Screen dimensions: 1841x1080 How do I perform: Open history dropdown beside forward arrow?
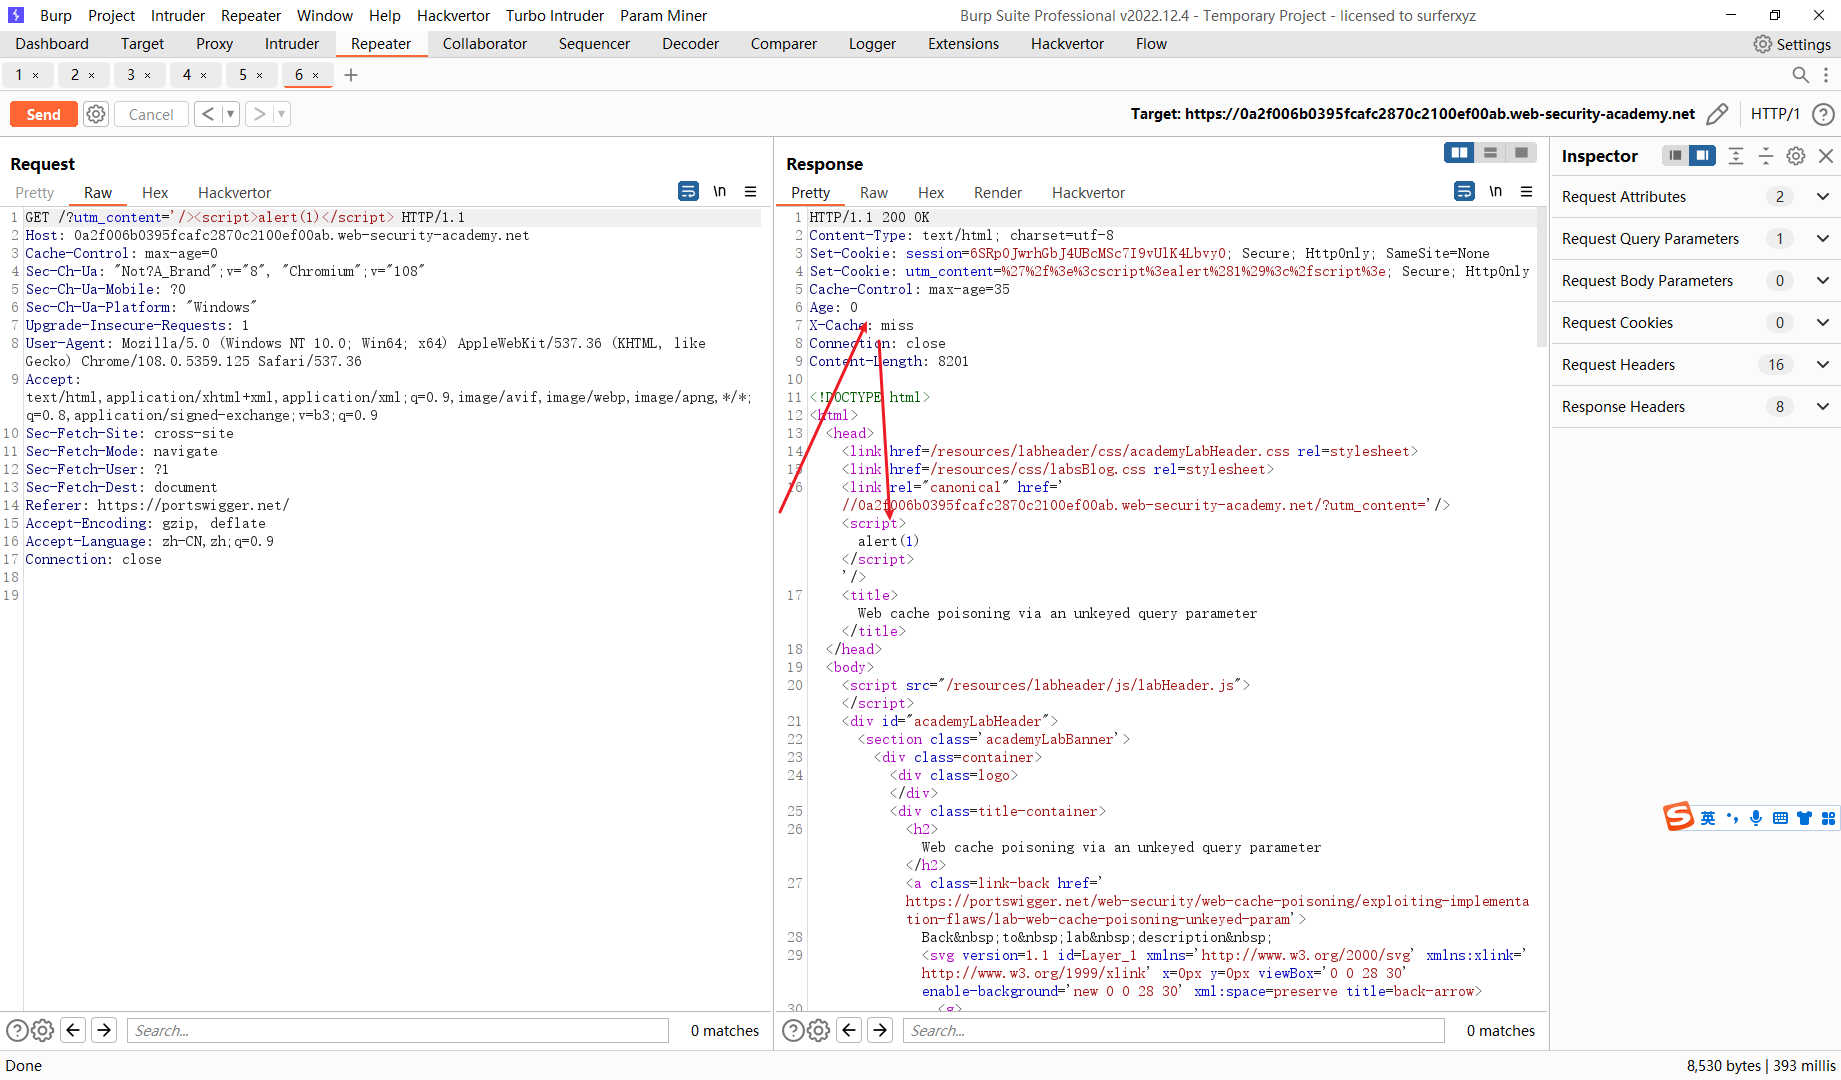click(282, 114)
